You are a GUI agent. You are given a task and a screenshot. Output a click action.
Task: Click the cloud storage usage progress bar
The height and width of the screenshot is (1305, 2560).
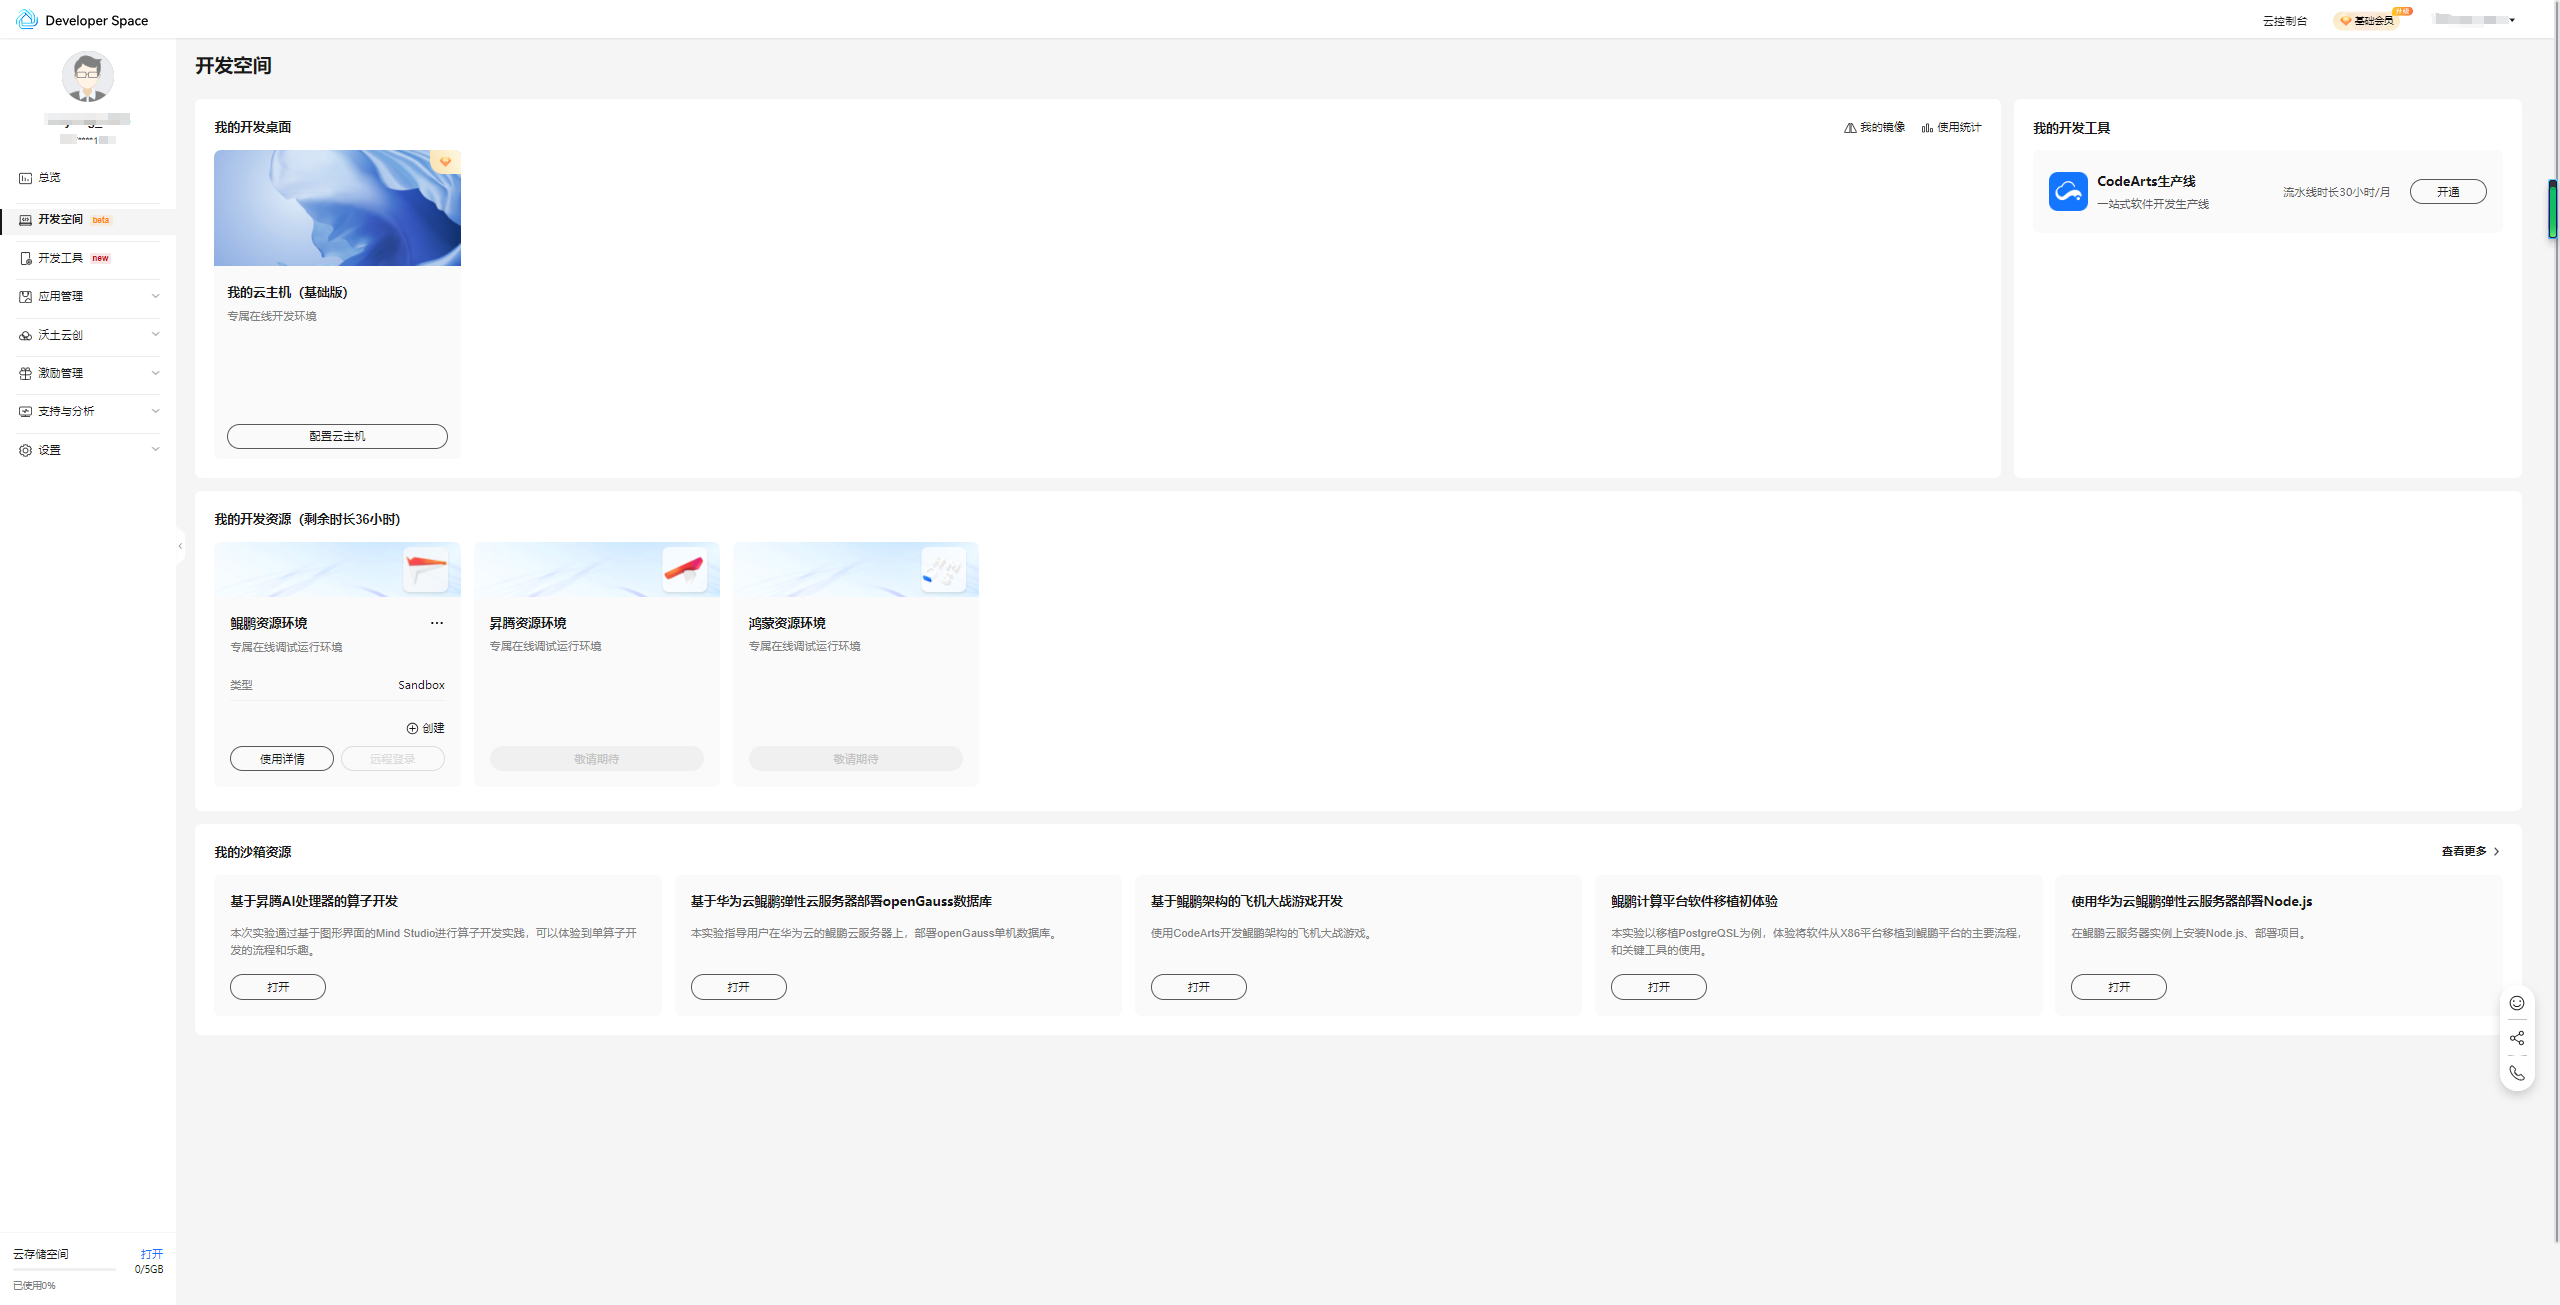(x=64, y=1269)
